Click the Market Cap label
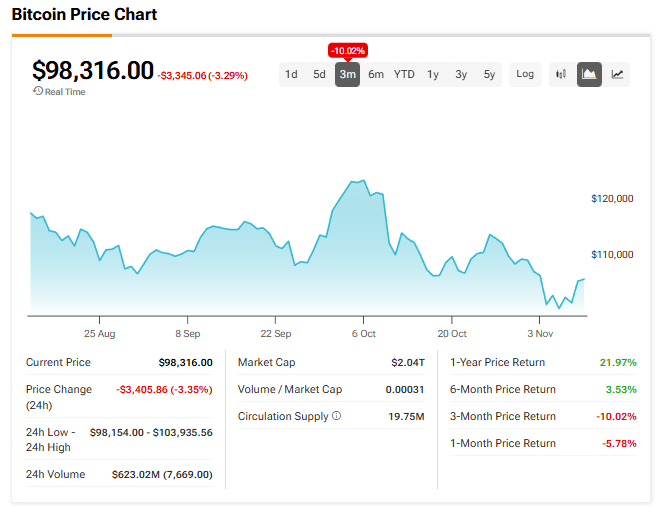This screenshot has height=516, width=662. coord(266,362)
